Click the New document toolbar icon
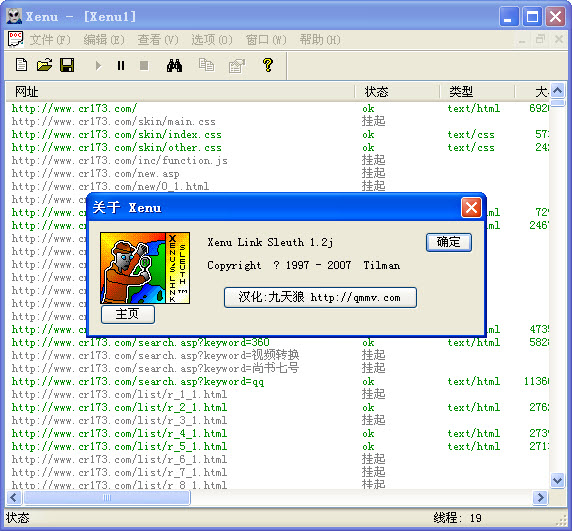 pos(22,65)
